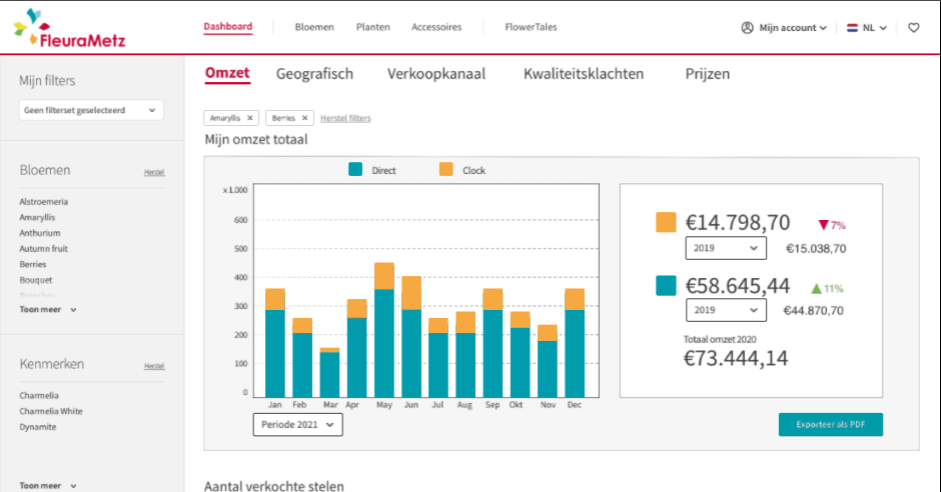Click the Mar bar in the chart
The image size is (941, 492).
[x=329, y=373]
